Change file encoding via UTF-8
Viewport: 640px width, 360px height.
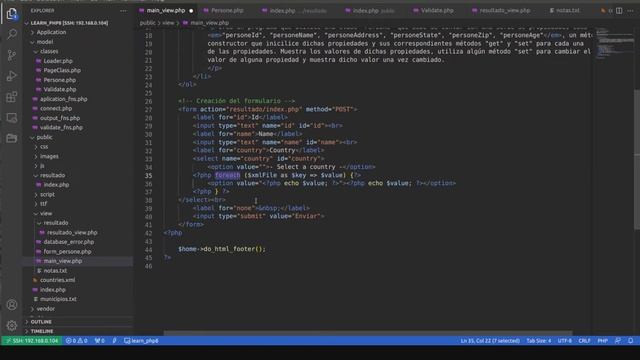[x=564, y=340]
